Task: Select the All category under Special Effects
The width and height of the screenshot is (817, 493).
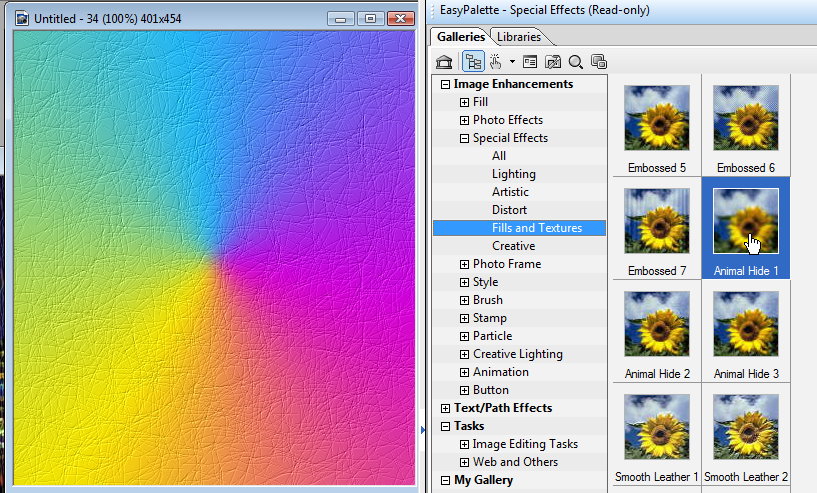Action: point(499,156)
